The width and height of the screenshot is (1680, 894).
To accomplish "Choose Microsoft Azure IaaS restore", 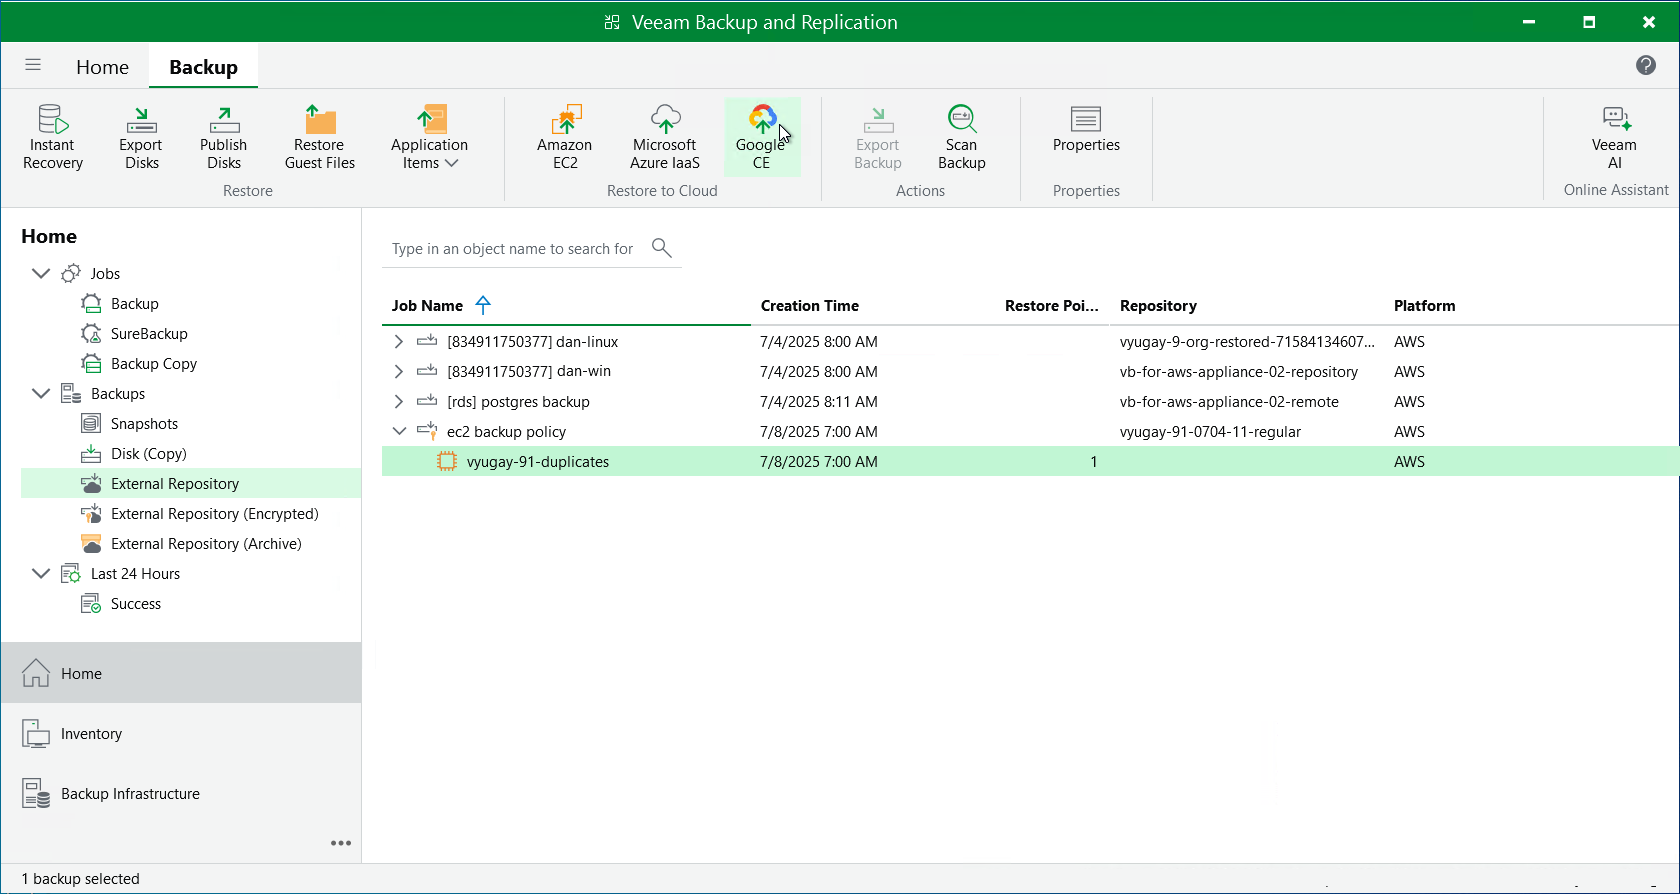I will tap(665, 137).
